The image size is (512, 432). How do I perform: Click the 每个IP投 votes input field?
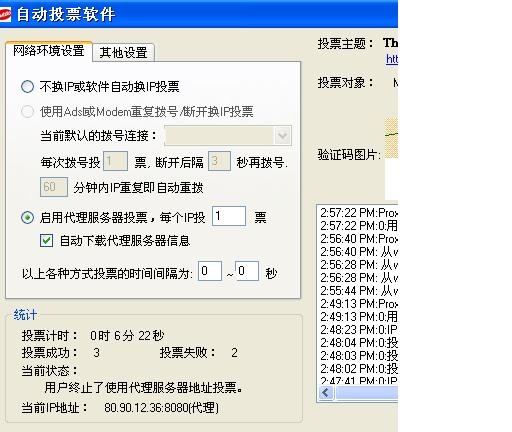tap(229, 216)
